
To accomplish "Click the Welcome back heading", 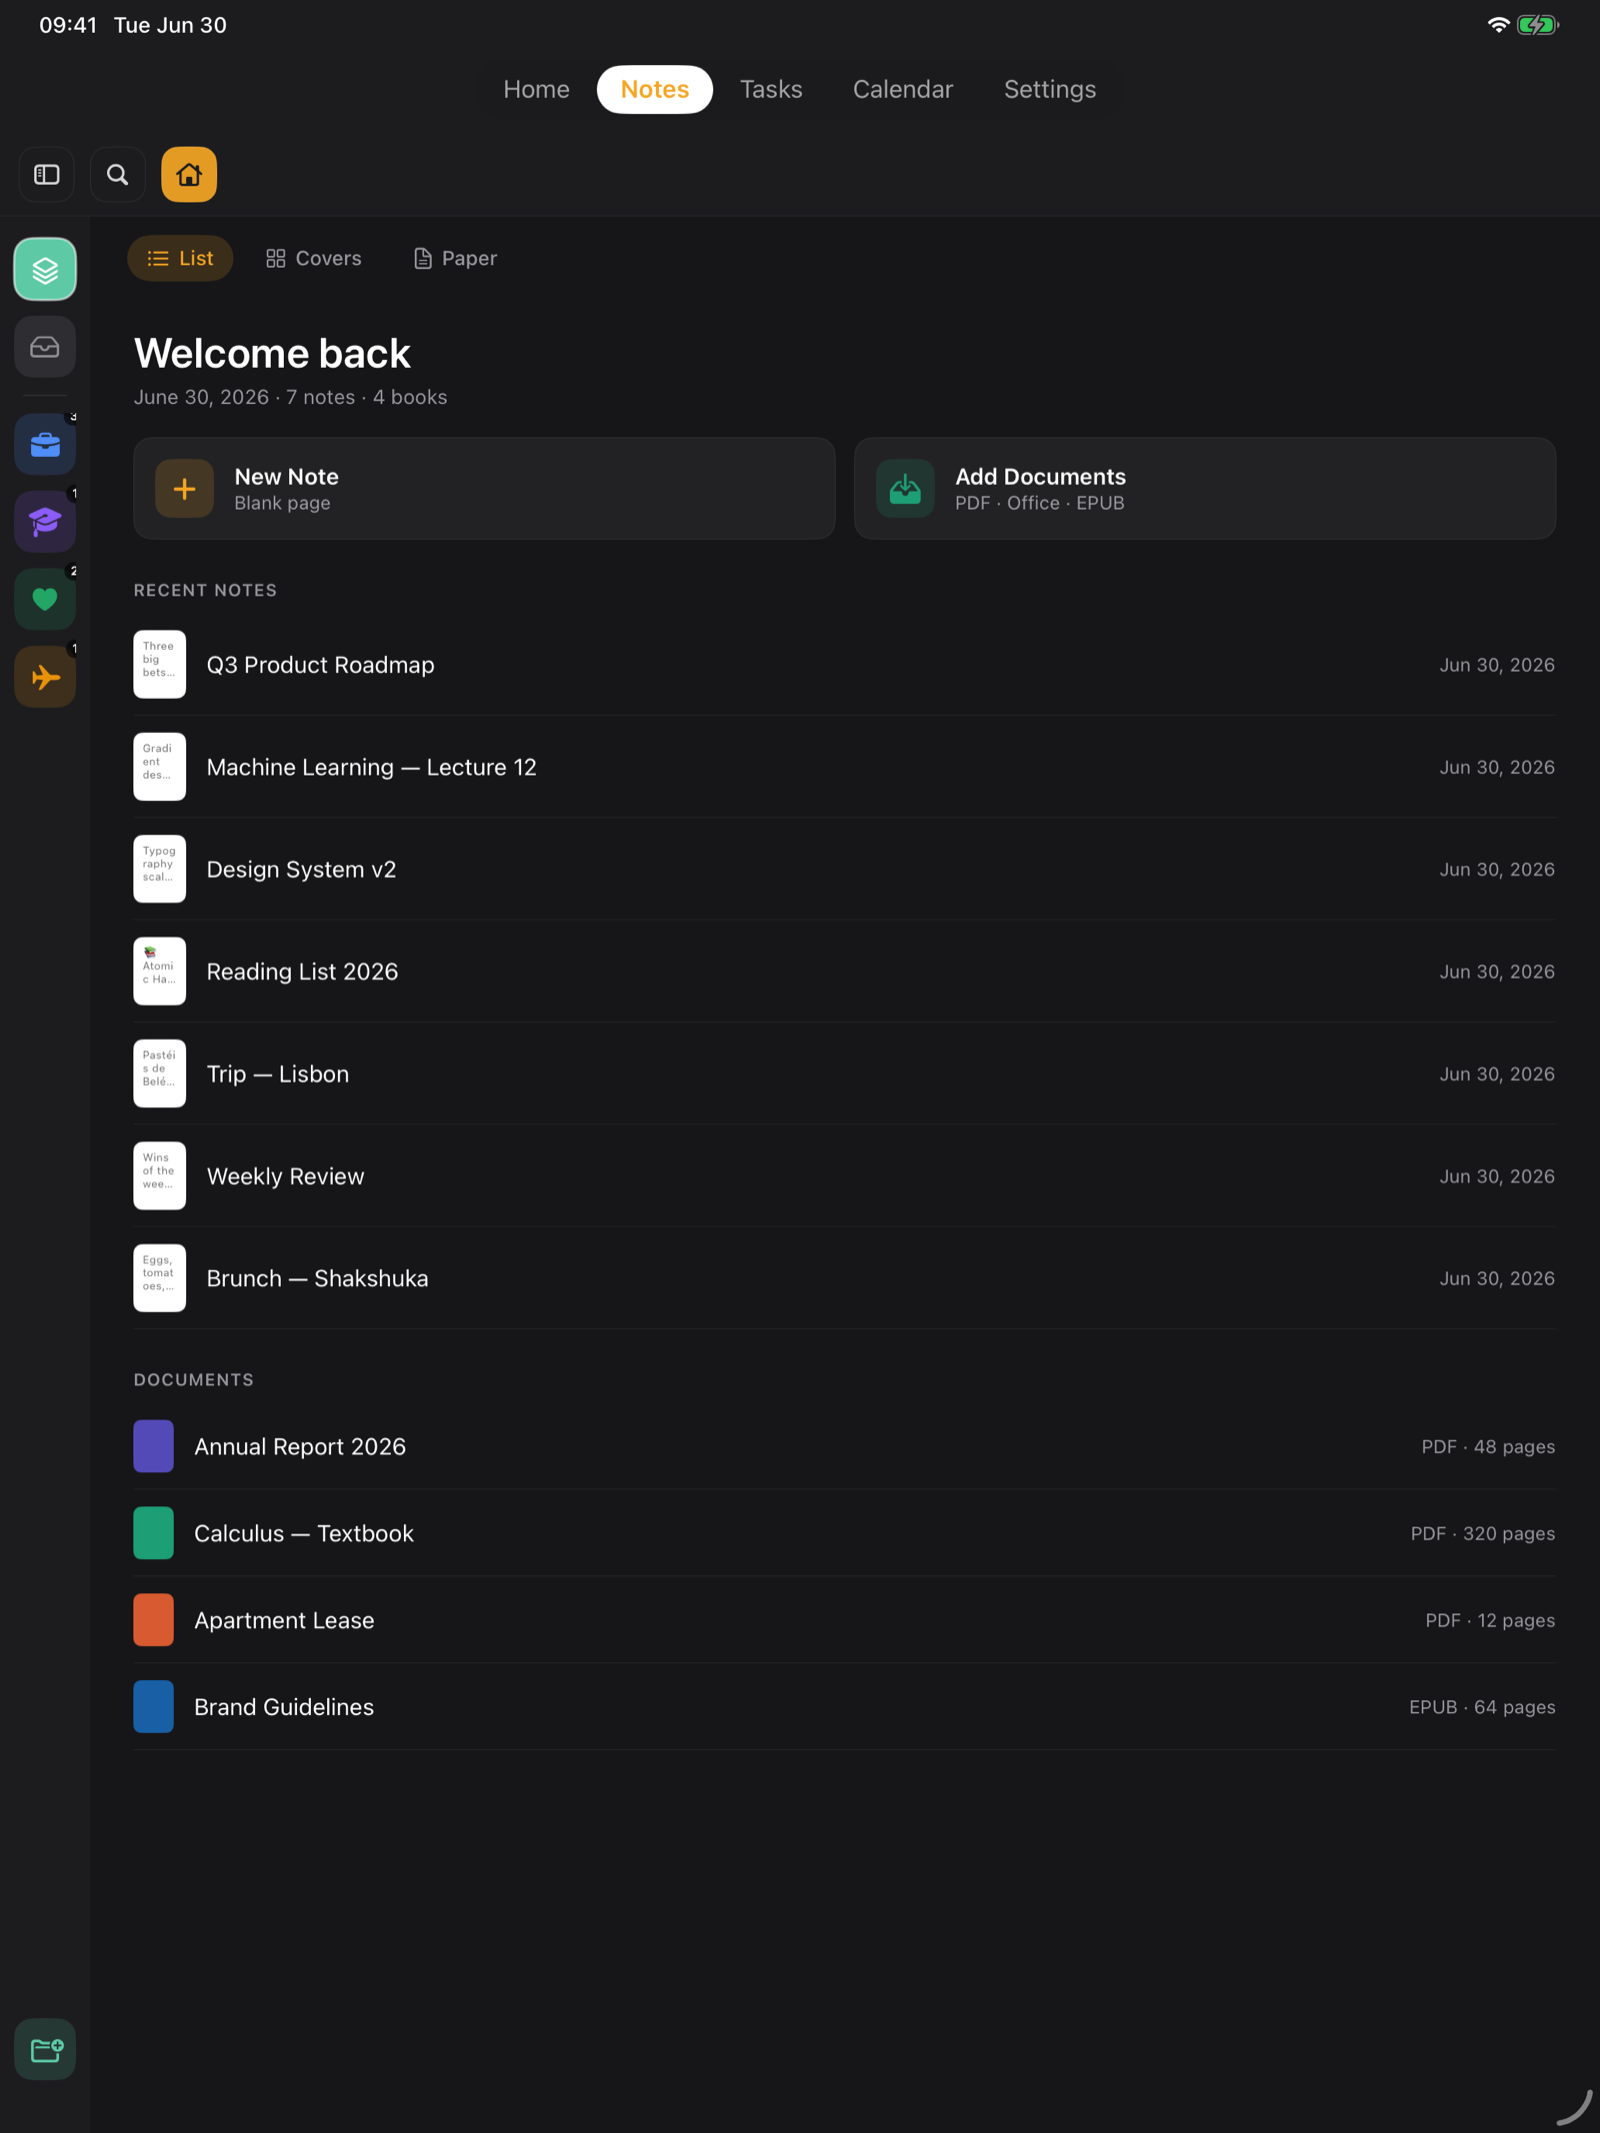I will tap(272, 354).
